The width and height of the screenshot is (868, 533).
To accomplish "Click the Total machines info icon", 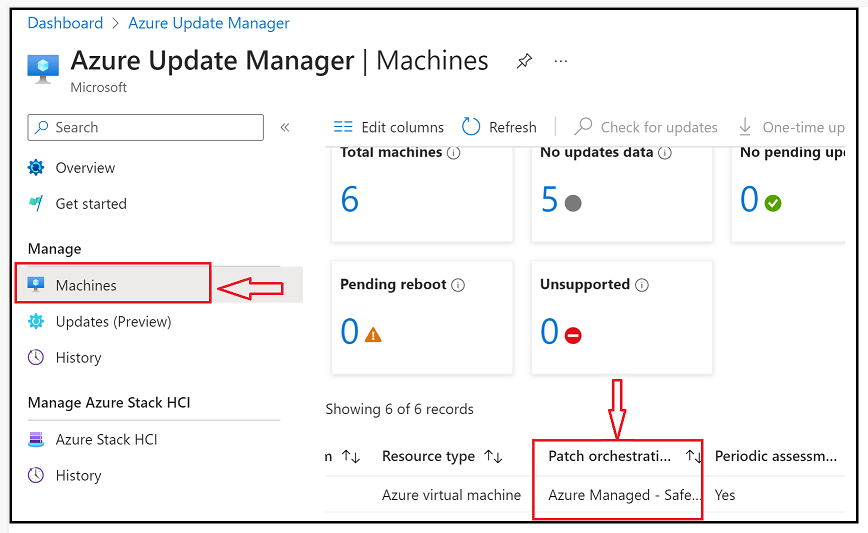I will (x=453, y=152).
